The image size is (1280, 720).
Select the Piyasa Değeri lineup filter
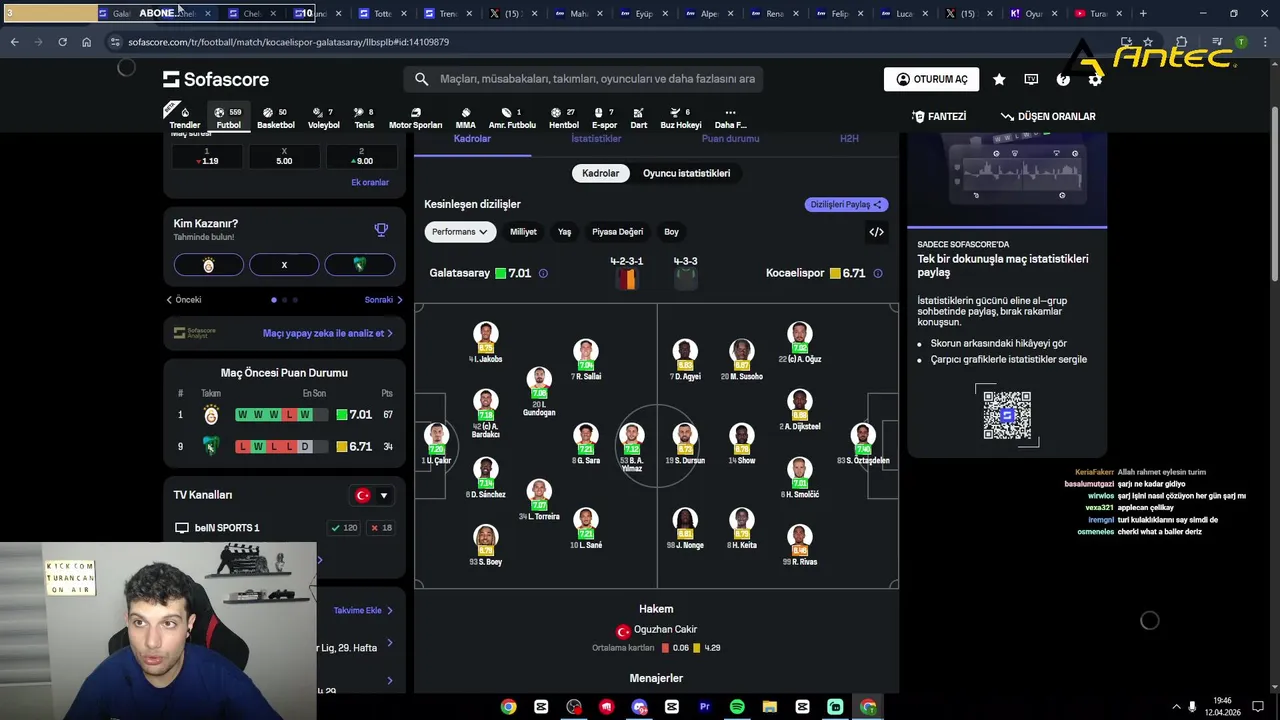tap(617, 232)
